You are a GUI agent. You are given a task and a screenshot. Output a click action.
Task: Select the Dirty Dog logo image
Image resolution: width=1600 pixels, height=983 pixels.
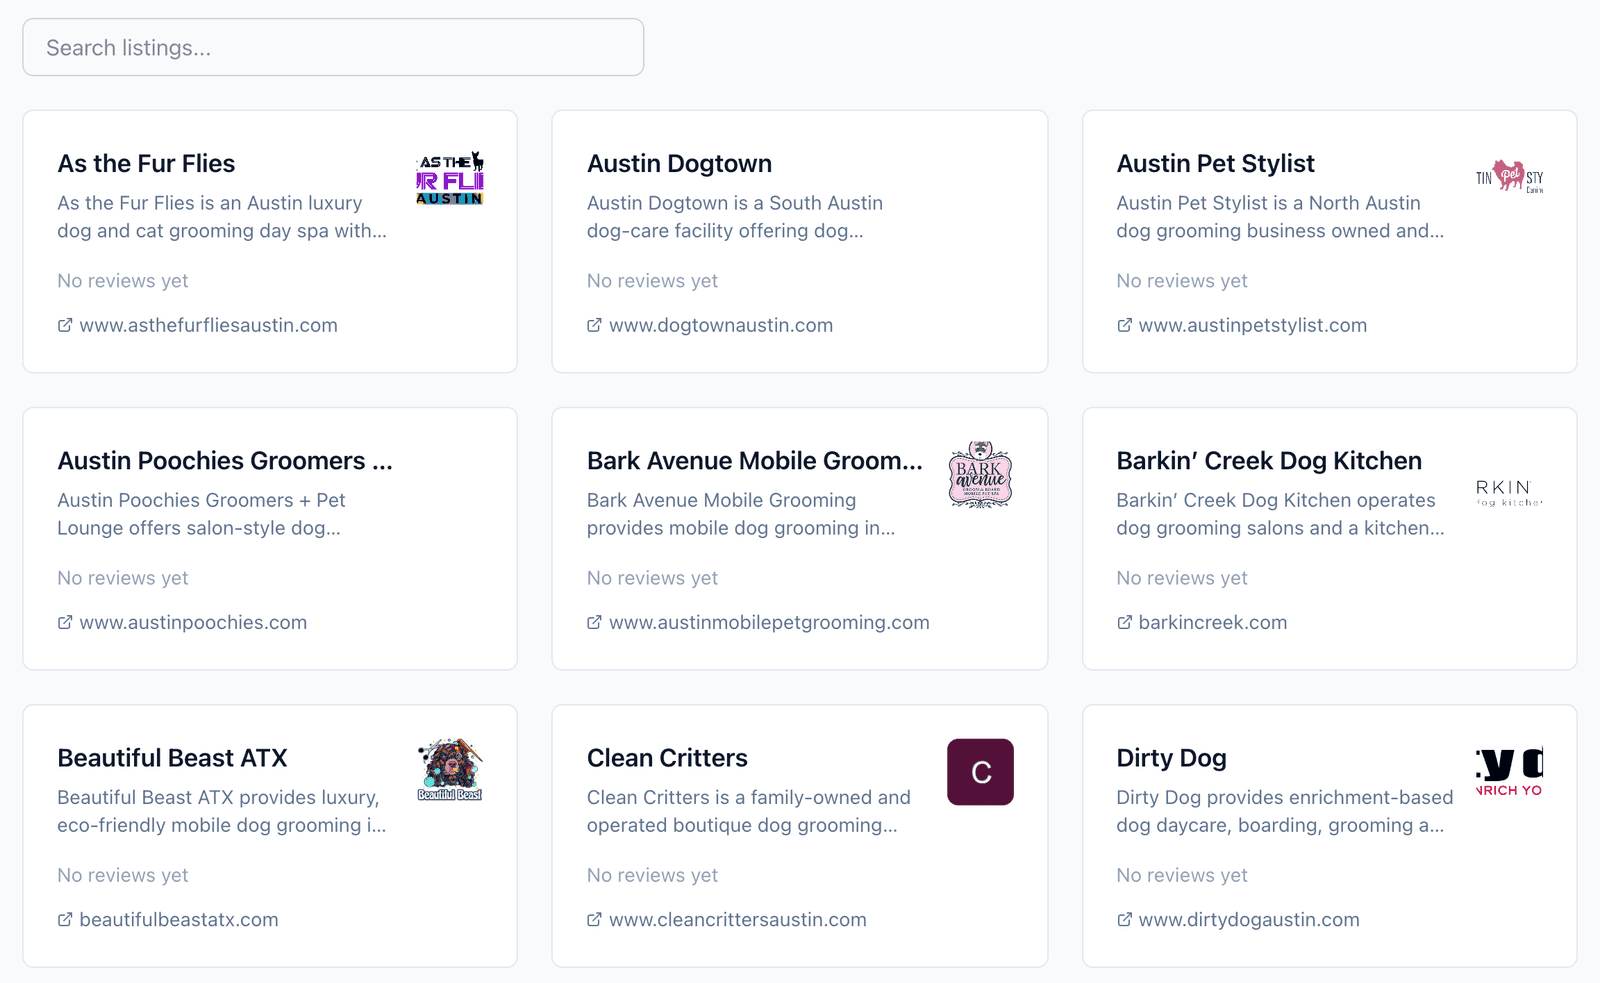(x=1509, y=772)
